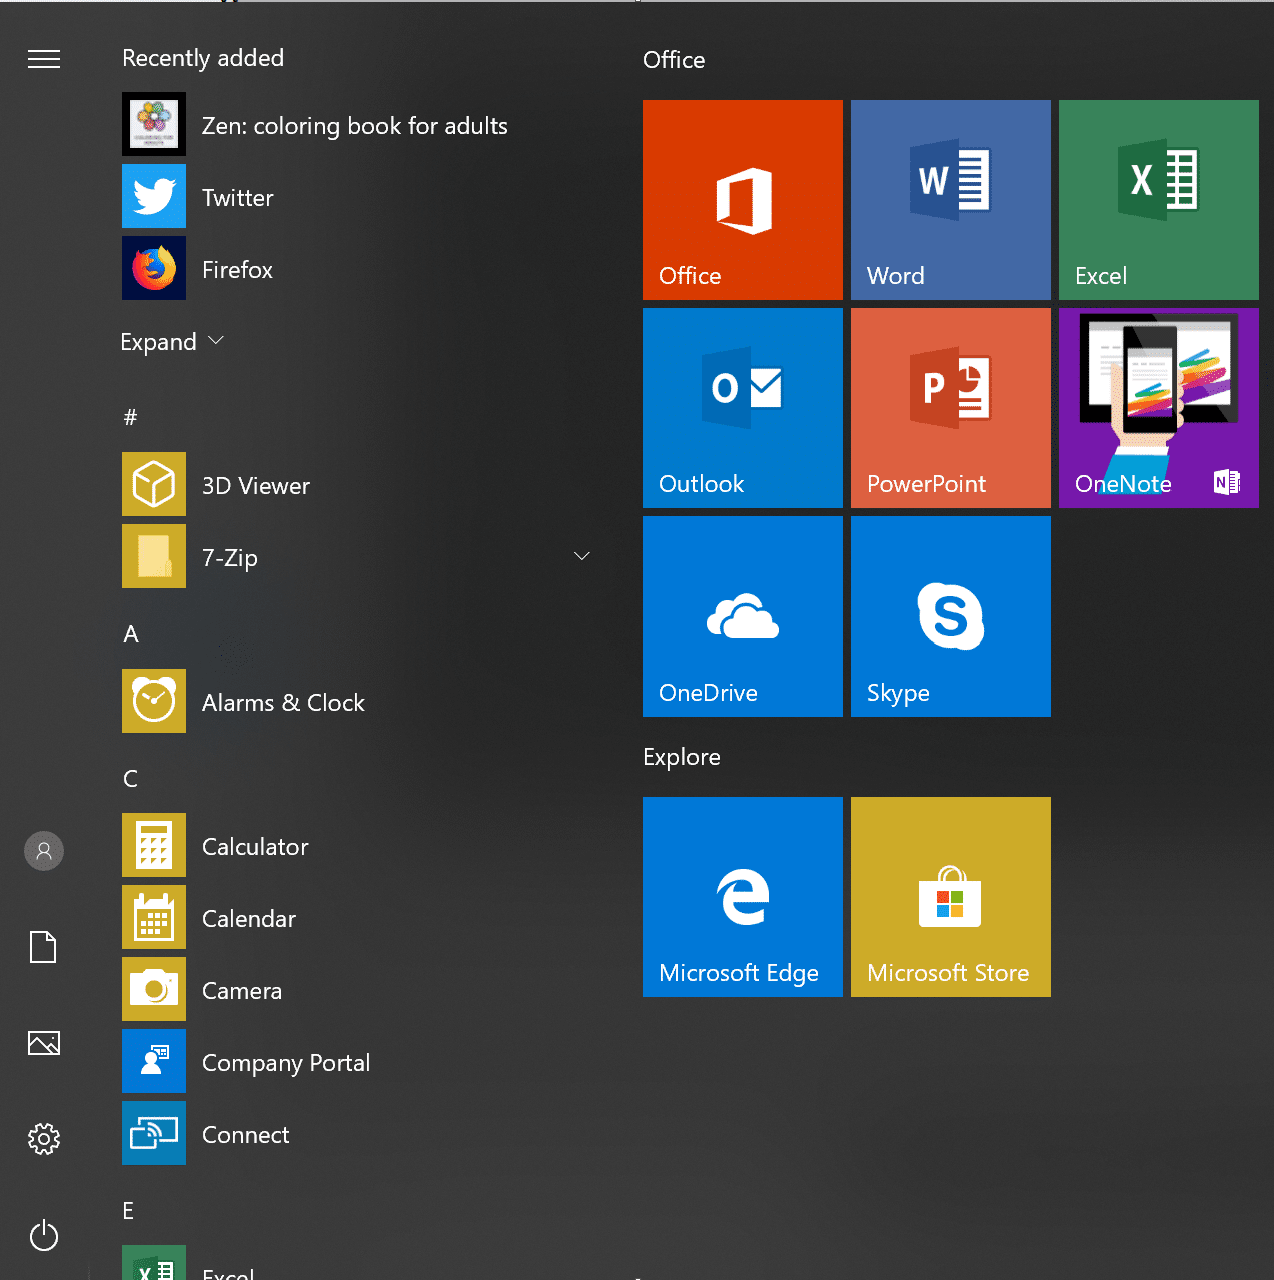Viewport: 1274px width, 1280px height.
Task: Launch Firefox from Recently added
Action: coord(154,268)
